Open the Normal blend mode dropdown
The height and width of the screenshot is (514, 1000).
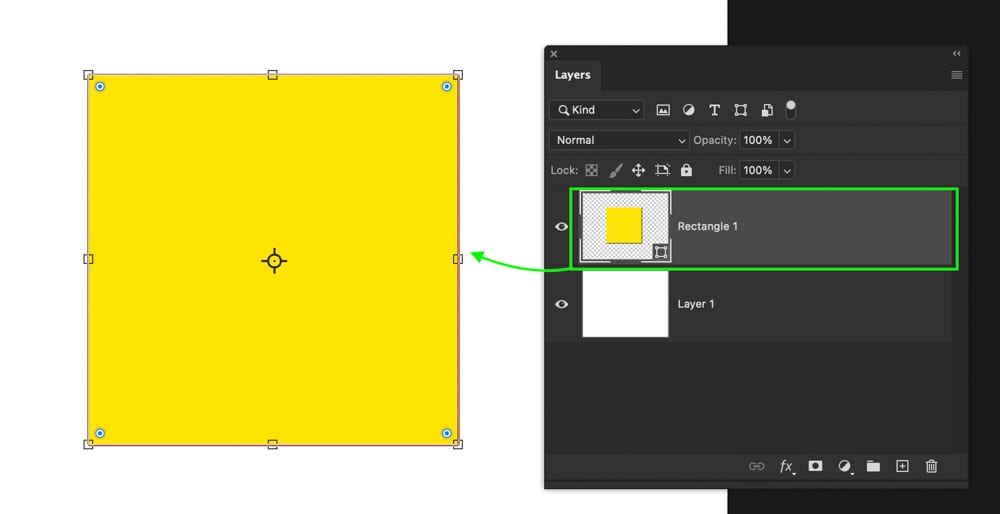619,140
